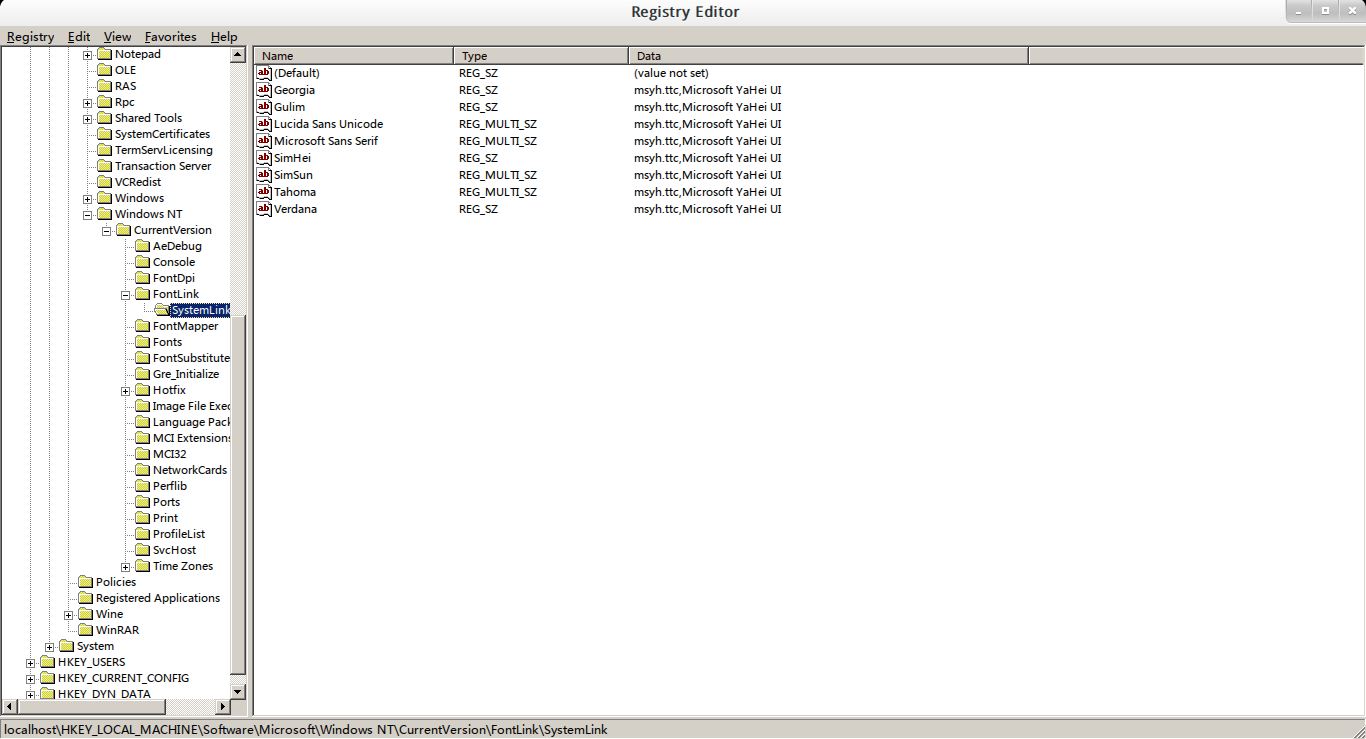1366x739 pixels.
Task: Select the NetworkCards key
Action: [190, 470]
